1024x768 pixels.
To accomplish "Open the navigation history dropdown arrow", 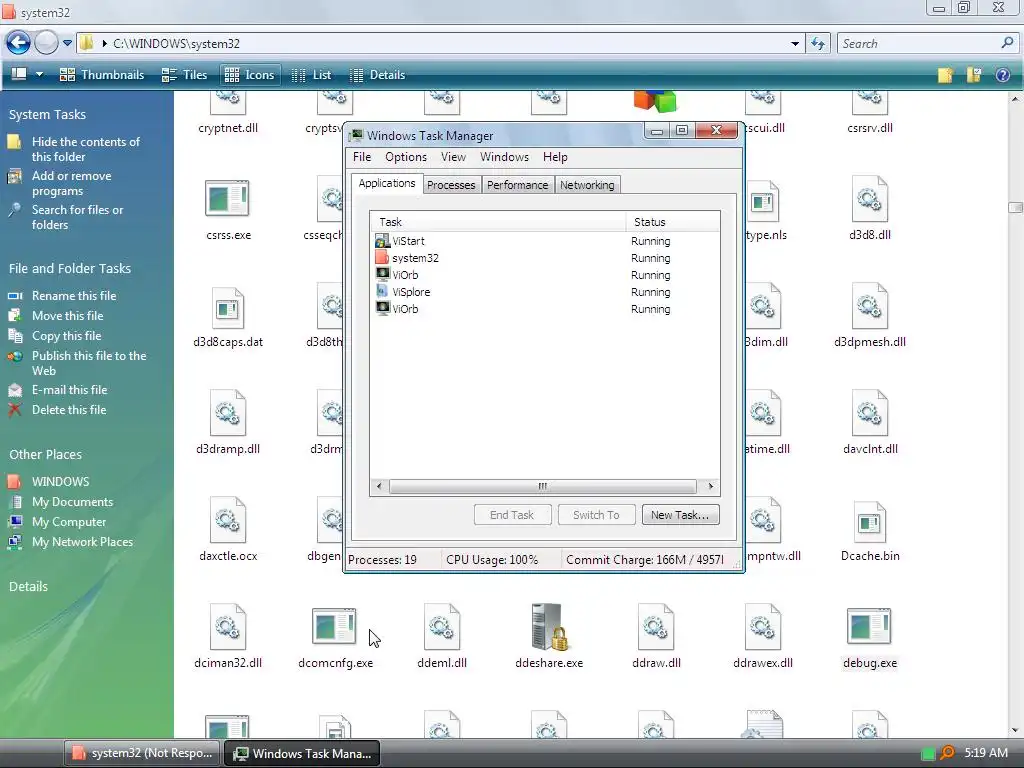I will point(67,44).
